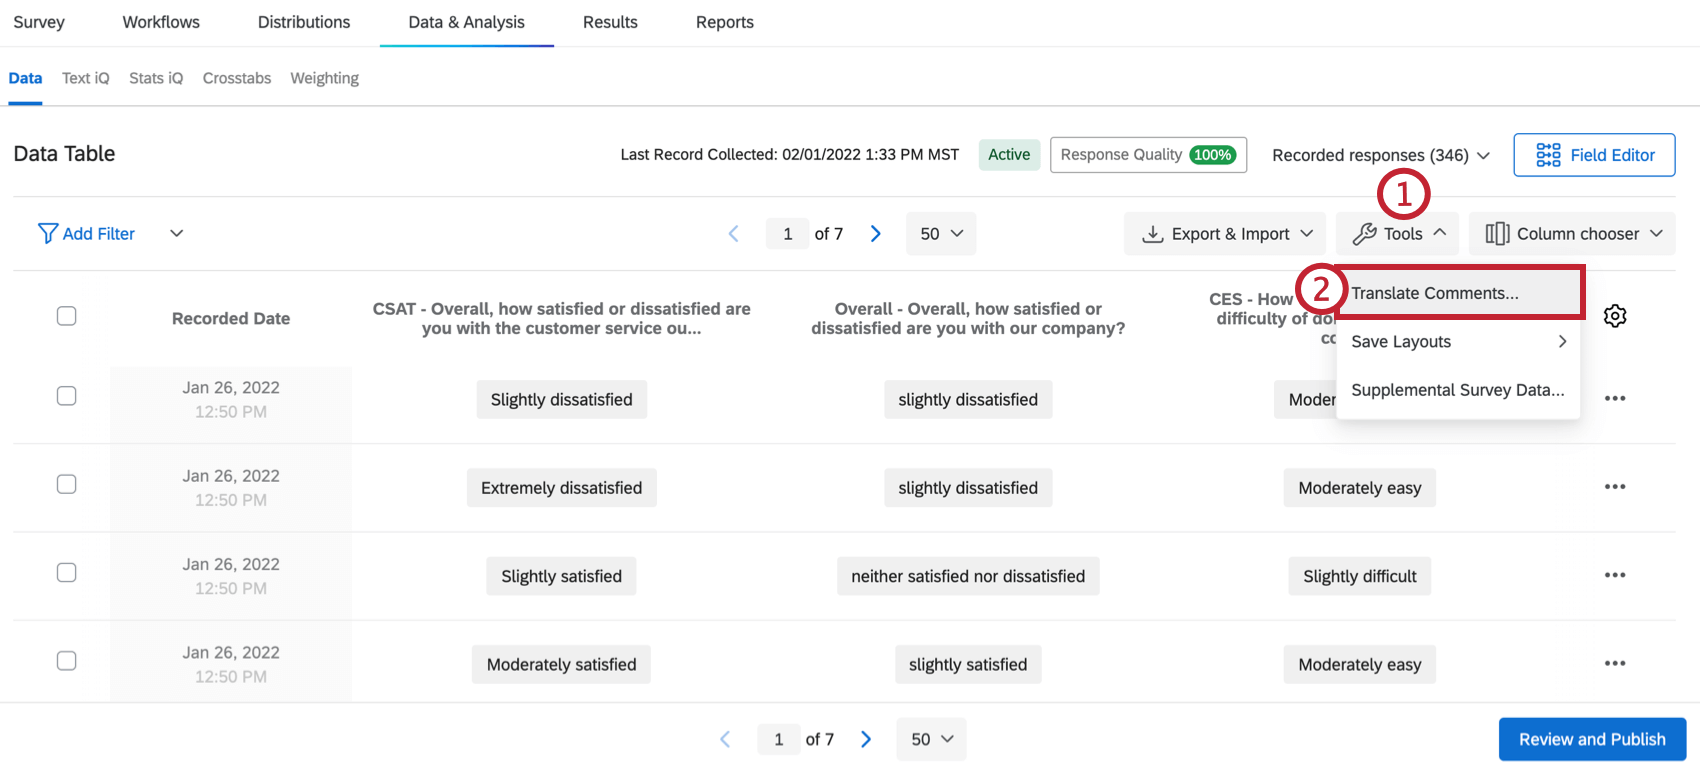Open the Column chooser dropdown

click(x=1573, y=233)
